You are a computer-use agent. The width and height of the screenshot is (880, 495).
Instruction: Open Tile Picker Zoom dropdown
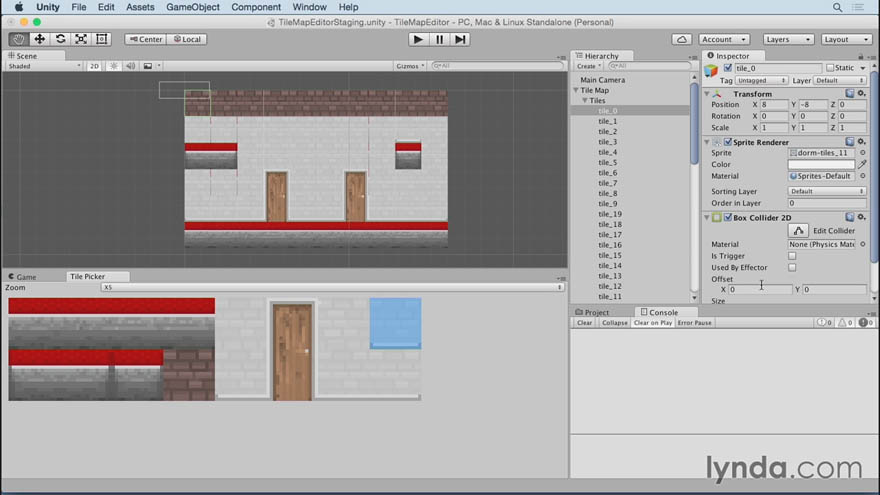coord(332,287)
